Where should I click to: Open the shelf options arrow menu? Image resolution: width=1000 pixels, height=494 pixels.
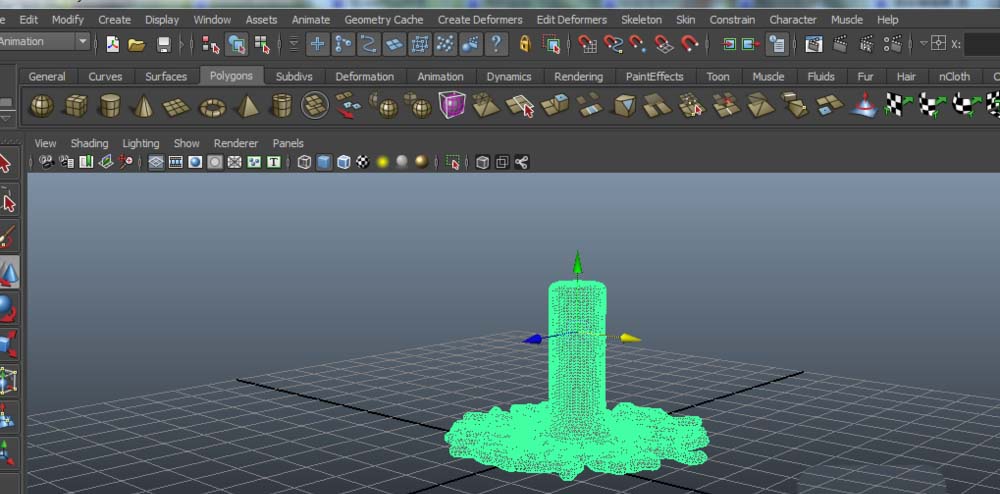pos(7,119)
